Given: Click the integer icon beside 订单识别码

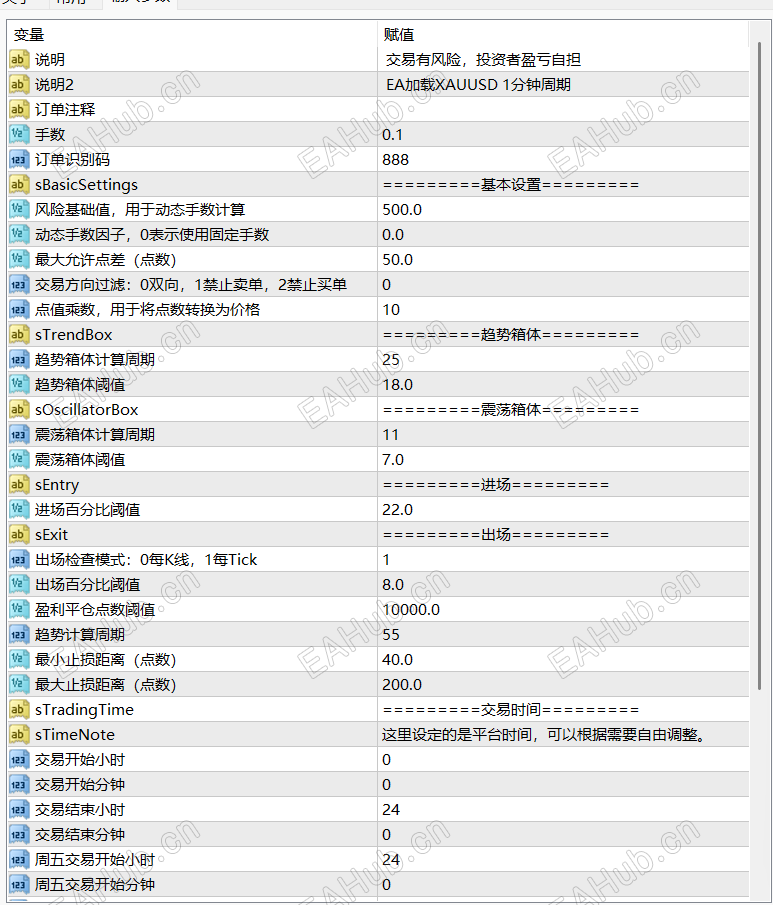Looking at the screenshot, I should tap(18, 160).
